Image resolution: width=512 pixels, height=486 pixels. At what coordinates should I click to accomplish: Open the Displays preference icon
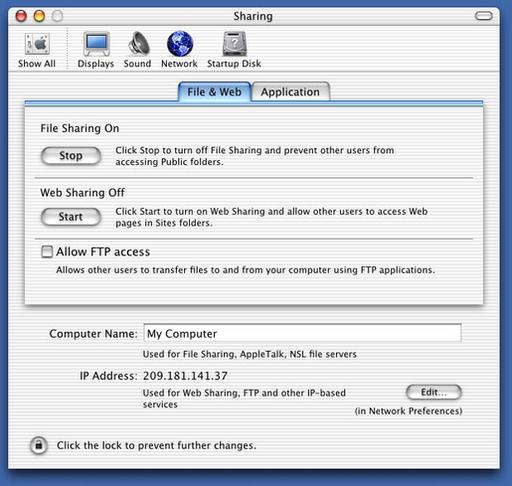point(96,44)
